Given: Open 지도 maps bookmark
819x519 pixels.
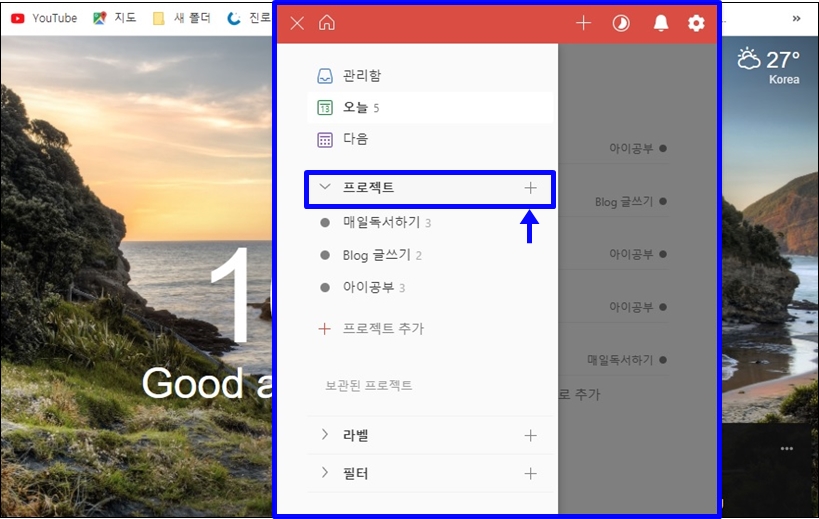Looking at the screenshot, I should pos(114,18).
